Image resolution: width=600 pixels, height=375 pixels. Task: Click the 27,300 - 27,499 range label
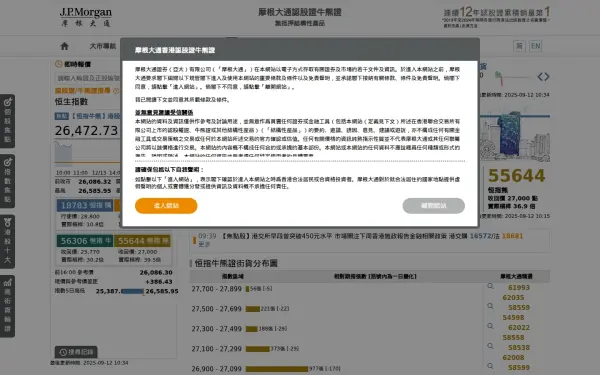tap(217, 329)
